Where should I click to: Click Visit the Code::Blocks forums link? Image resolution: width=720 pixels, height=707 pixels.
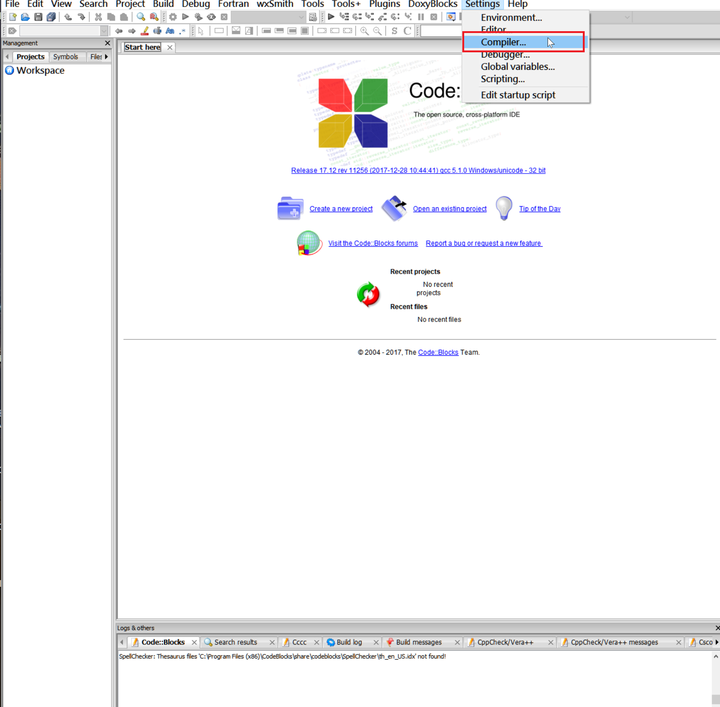[x=373, y=243]
